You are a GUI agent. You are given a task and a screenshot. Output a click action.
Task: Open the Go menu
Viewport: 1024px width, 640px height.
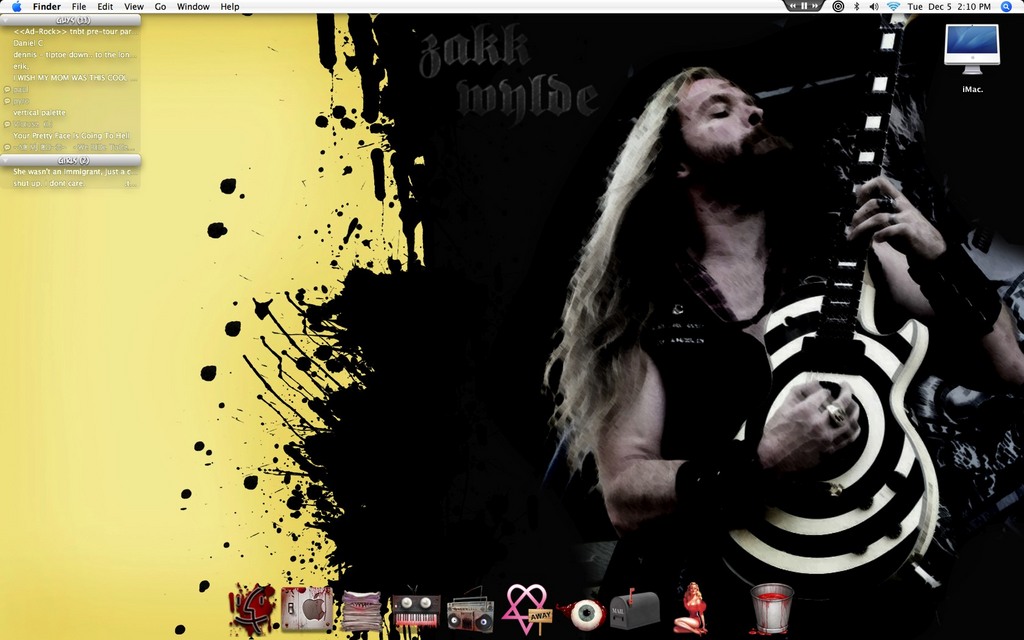tap(160, 7)
